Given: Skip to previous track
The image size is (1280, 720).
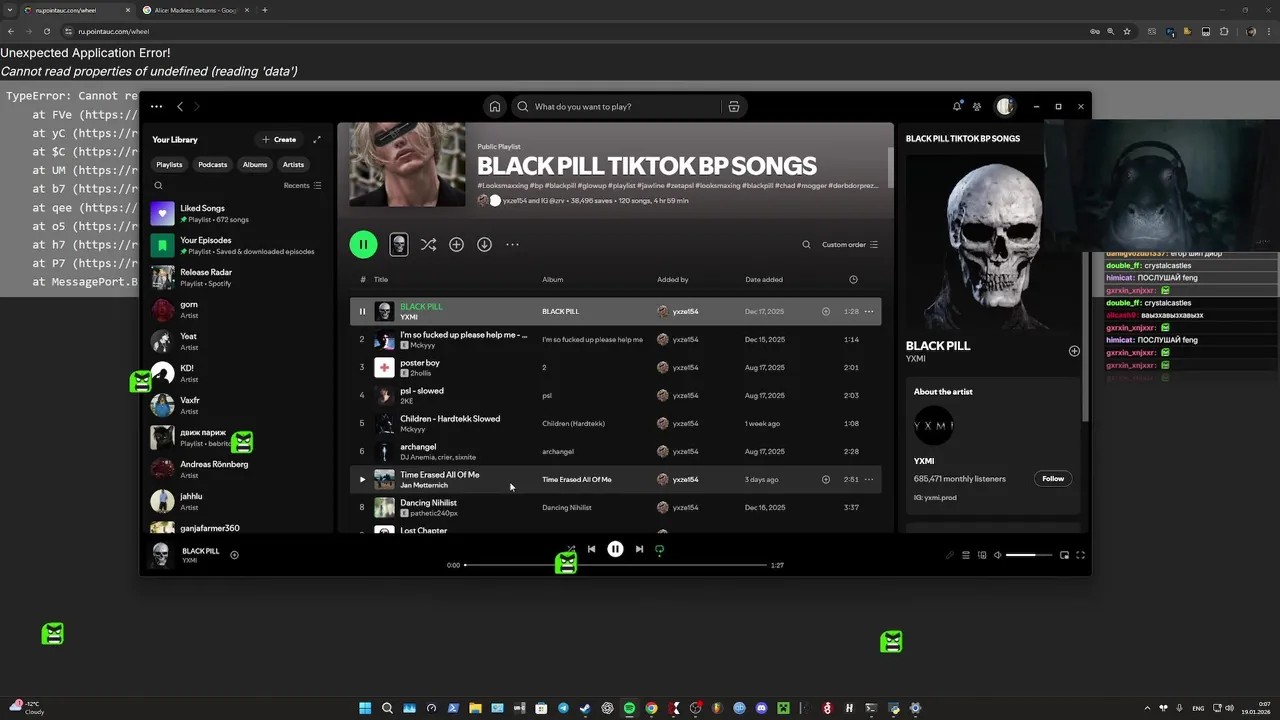Looking at the screenshot, I should [591, 549].
